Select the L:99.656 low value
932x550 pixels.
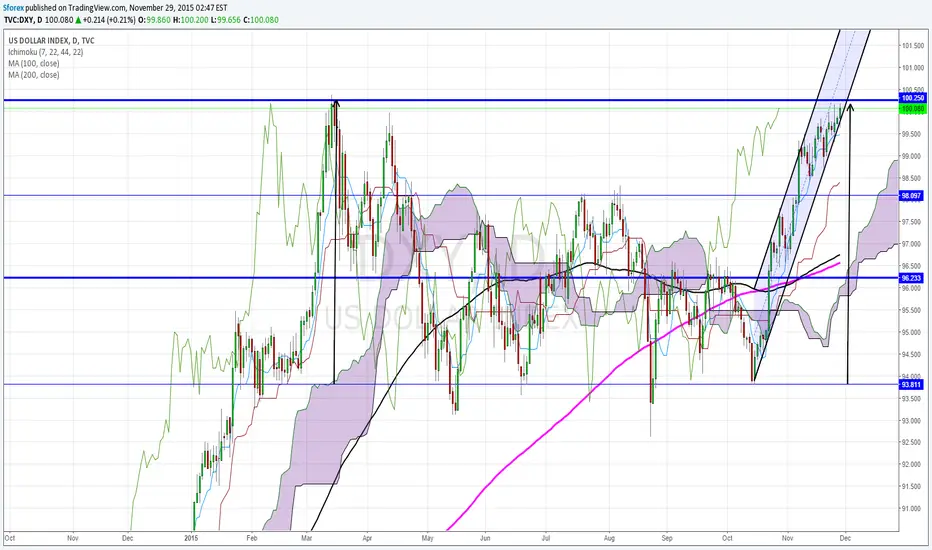tap(228, 20)
